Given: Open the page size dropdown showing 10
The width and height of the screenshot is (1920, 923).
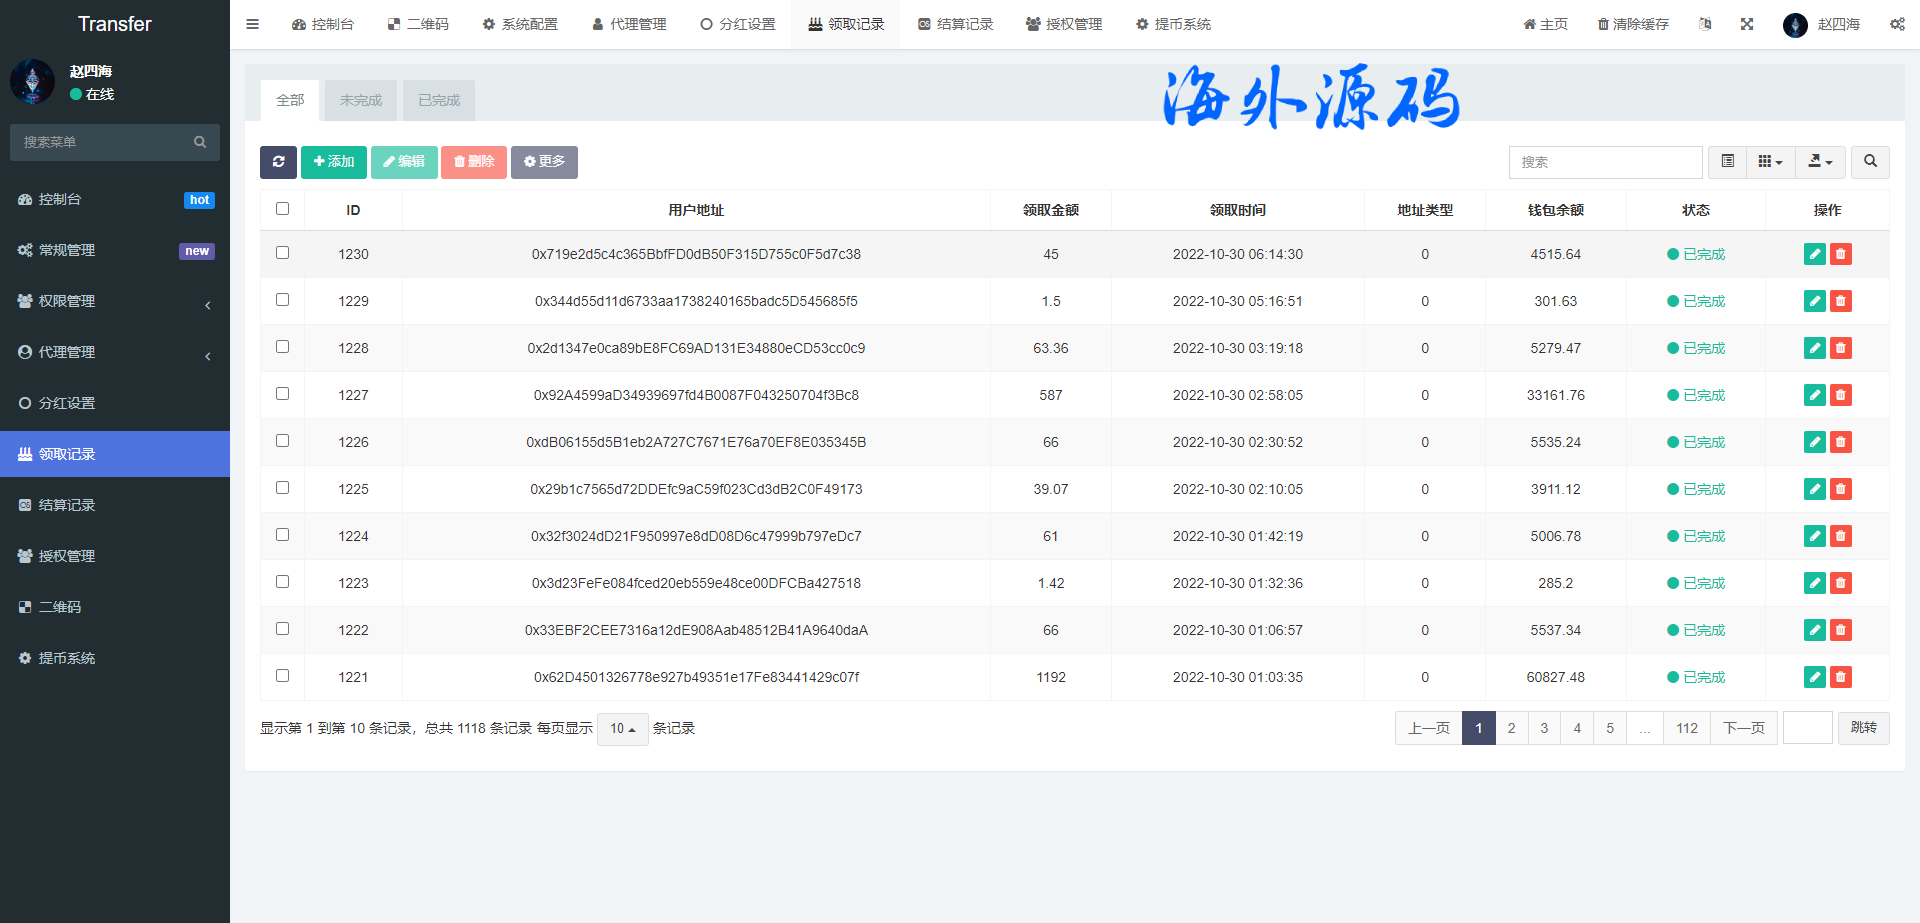Looking at the screenshot, I should [x=622, y=729].
